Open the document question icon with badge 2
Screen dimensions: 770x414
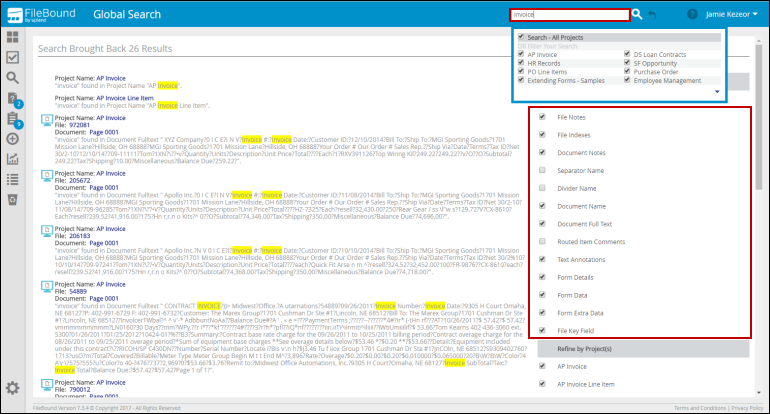click(14, 99)
